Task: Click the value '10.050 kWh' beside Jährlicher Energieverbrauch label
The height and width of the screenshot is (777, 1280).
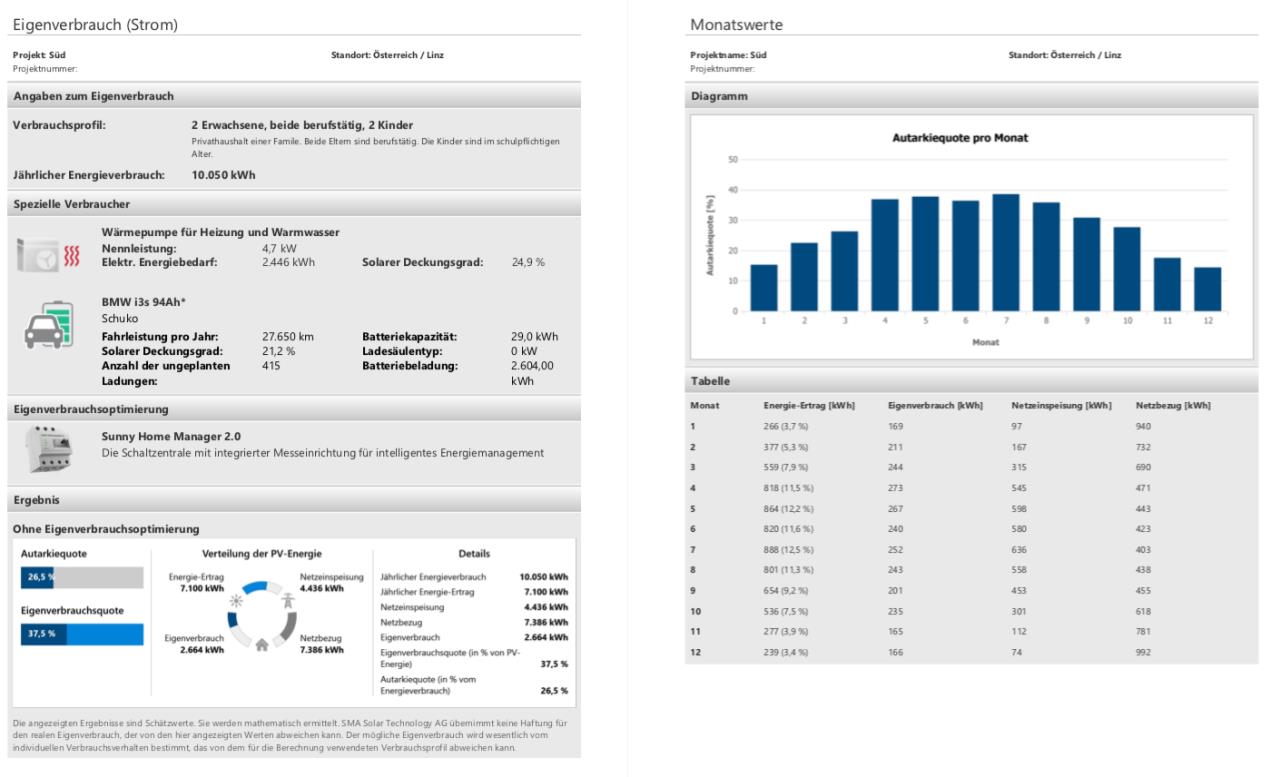Action: pyautogui.click(x=223, y=175)
